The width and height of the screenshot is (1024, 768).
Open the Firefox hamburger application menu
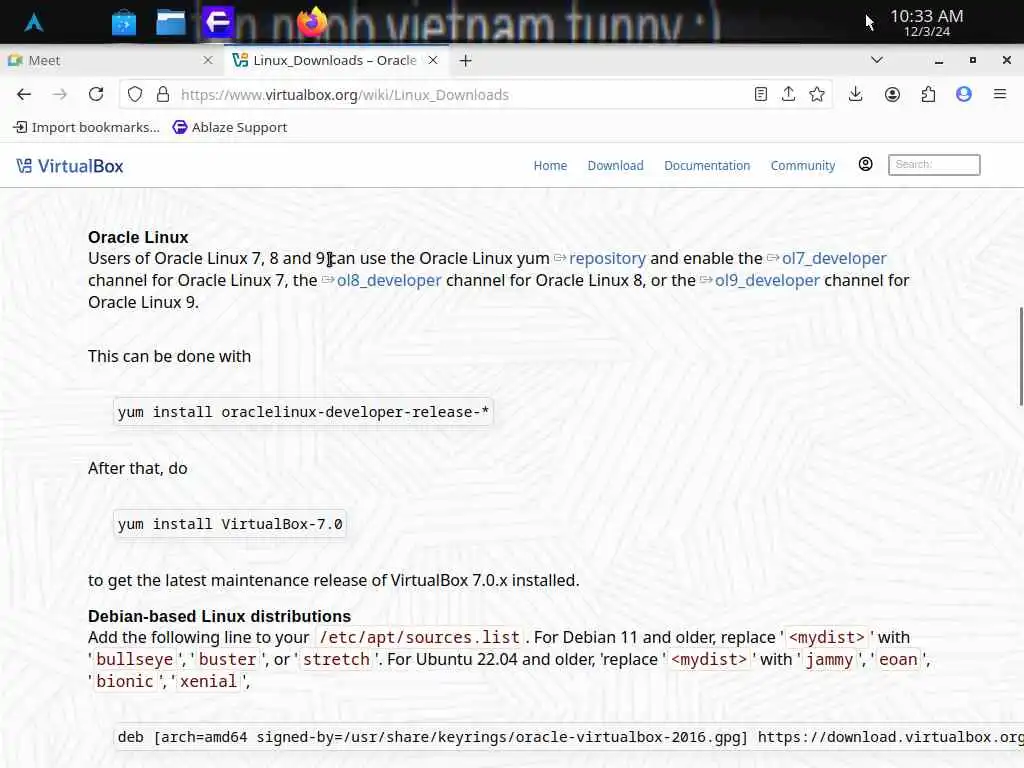(1000, 95)
